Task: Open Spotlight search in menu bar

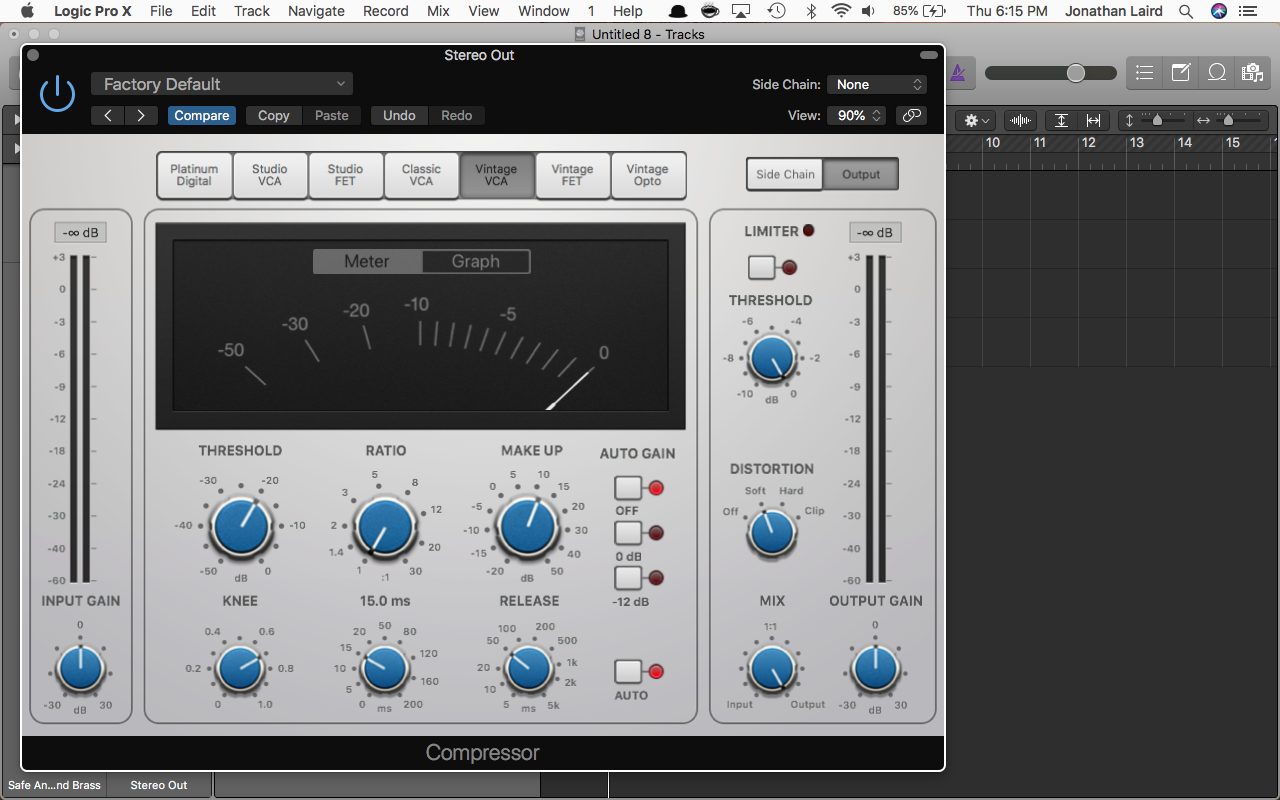Action: (1186, 11)
